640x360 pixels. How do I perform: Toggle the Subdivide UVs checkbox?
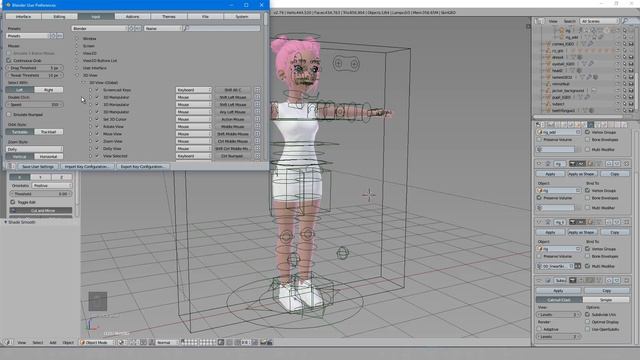tap(587, 315)
